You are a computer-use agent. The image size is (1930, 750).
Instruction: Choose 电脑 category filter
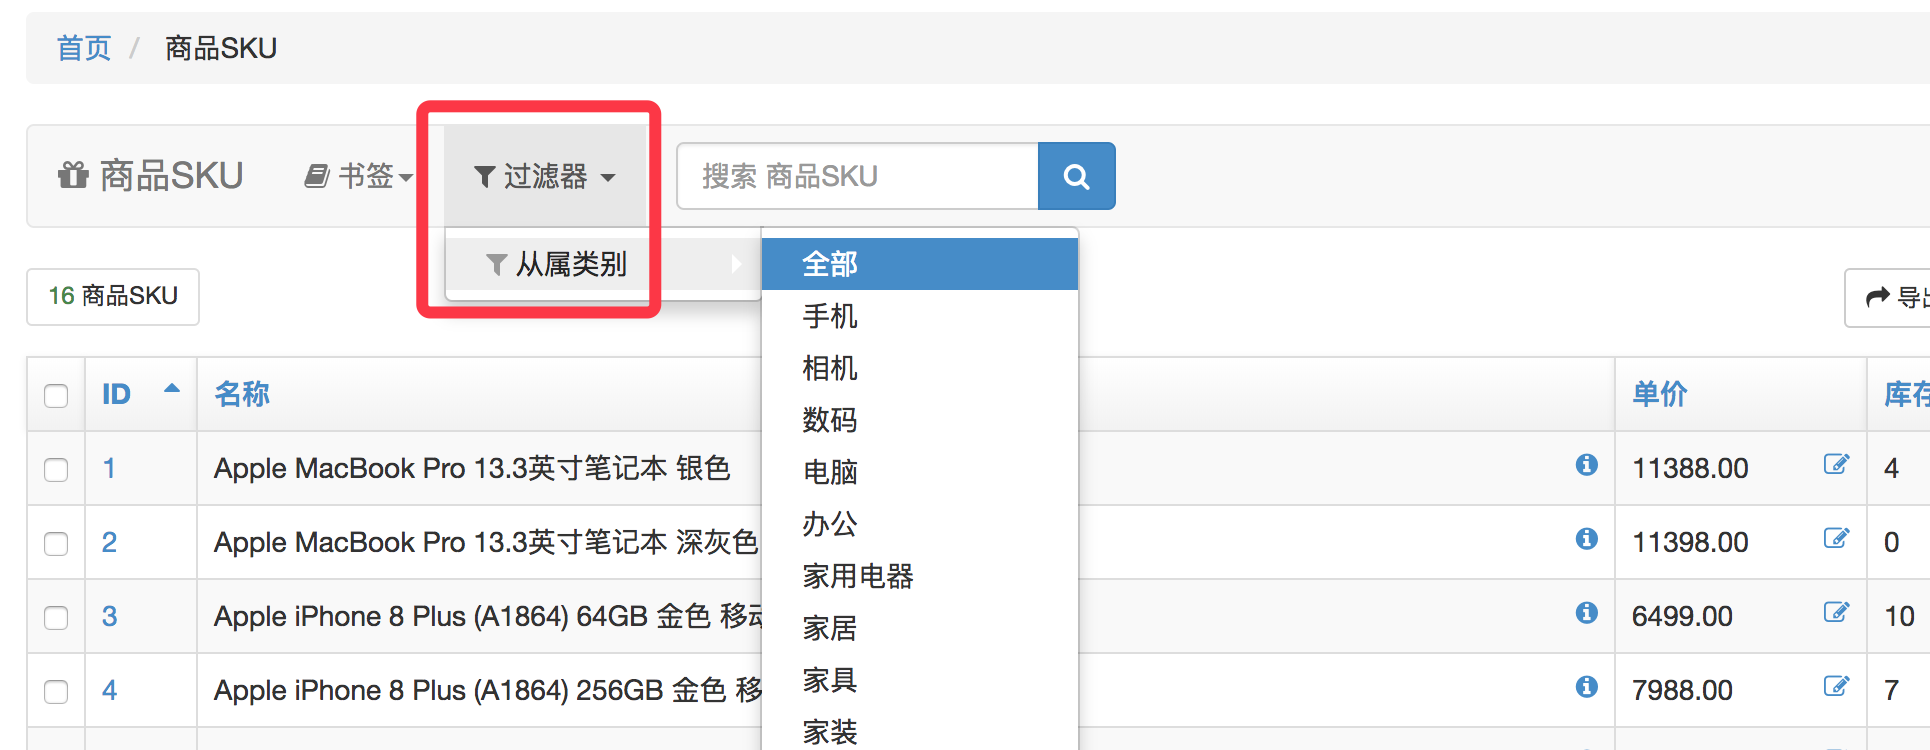tap(920, 472)
